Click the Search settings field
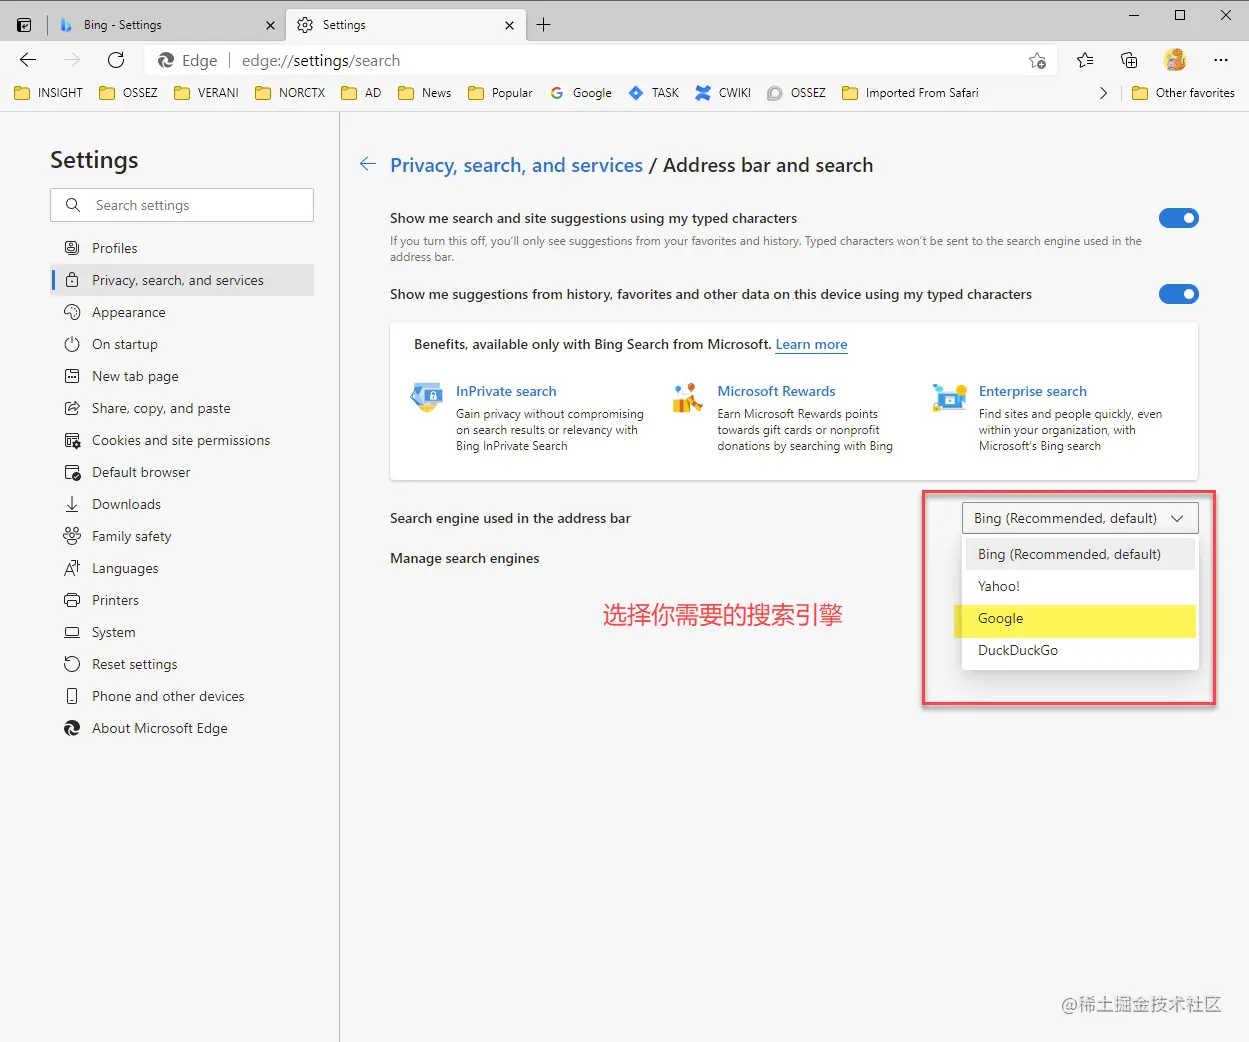Viewport: 1249px width, 1042px height. coord(182,205)
